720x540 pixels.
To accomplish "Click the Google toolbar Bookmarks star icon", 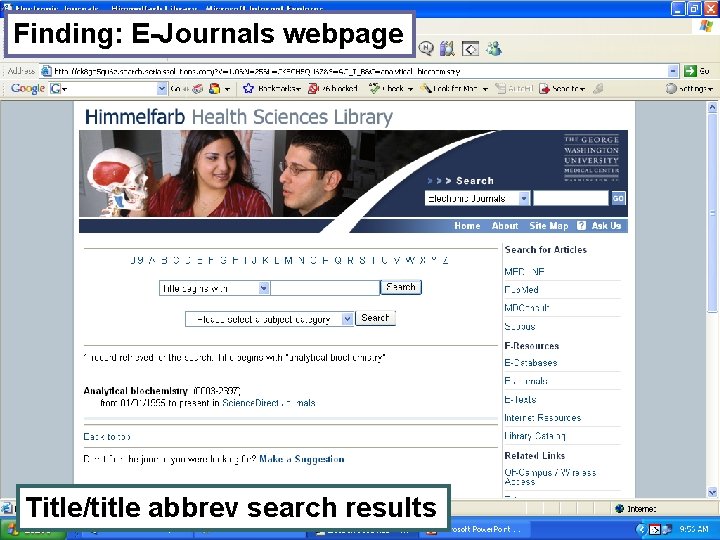I will tap(248, 88).
